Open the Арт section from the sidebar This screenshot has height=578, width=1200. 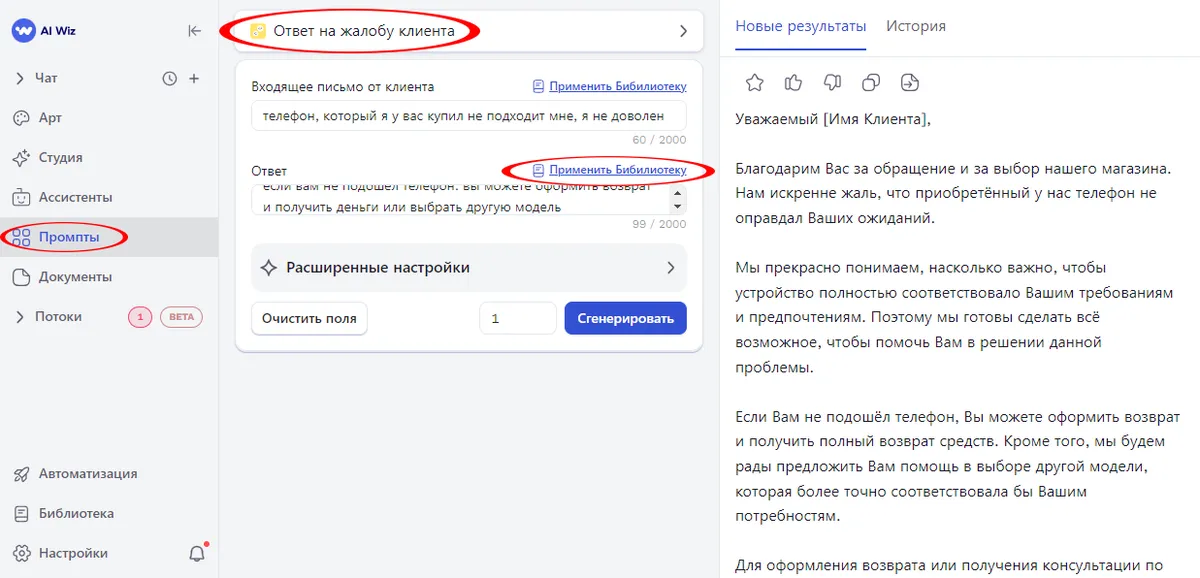(47, 117)
